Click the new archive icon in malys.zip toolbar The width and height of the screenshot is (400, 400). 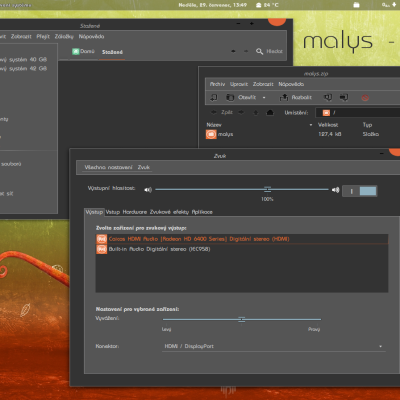click(x=214, y=97)
